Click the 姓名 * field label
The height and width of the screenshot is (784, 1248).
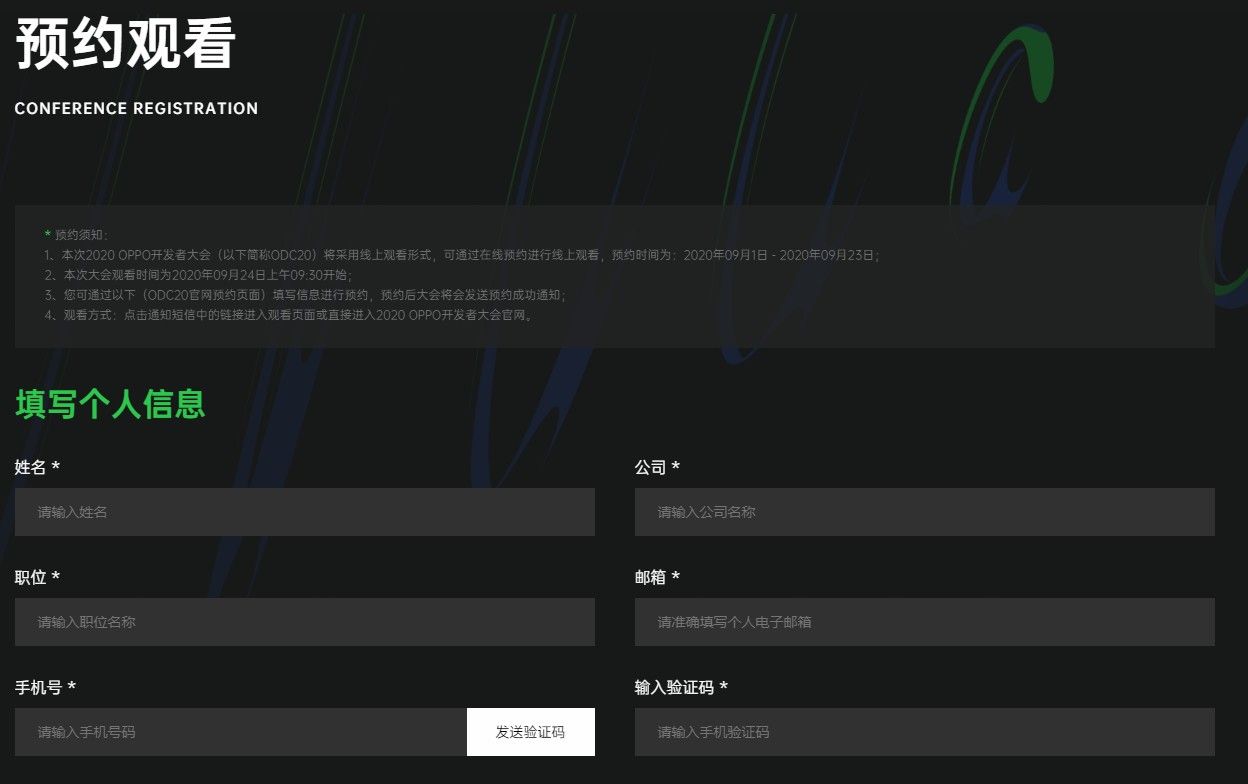point(37,467)
